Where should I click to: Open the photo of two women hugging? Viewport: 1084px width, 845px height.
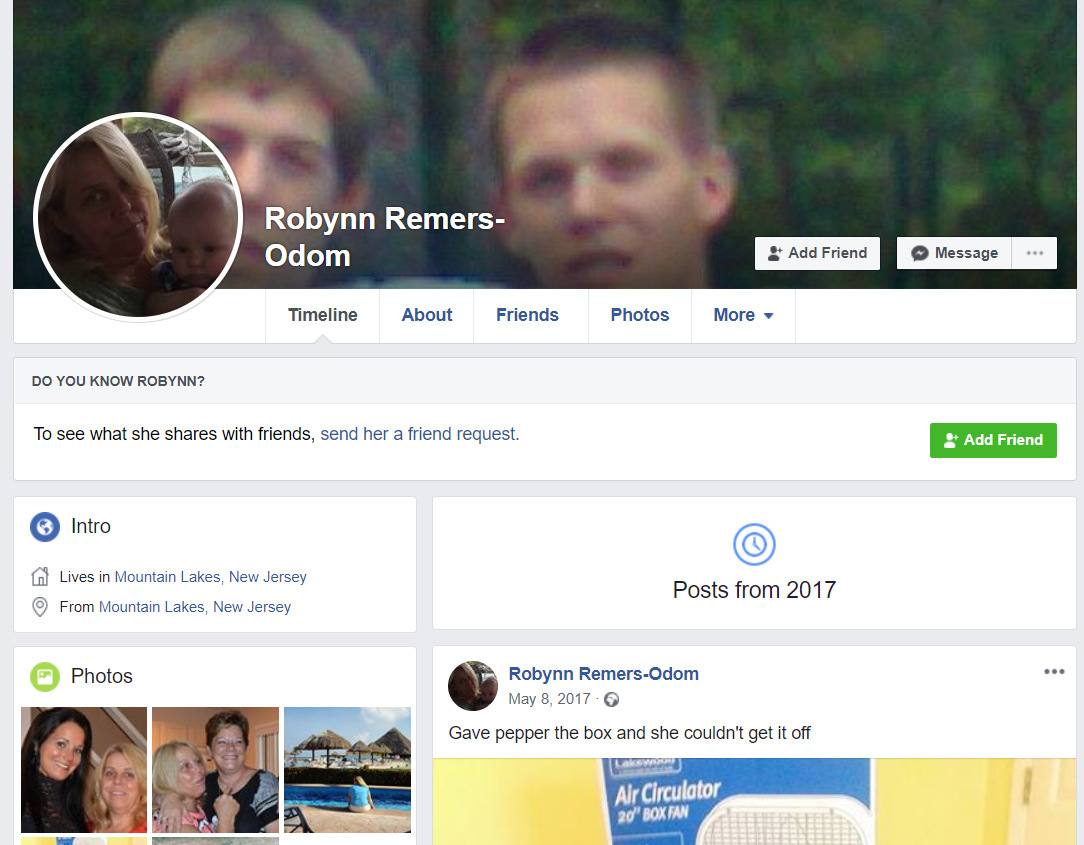pos(216,770)
